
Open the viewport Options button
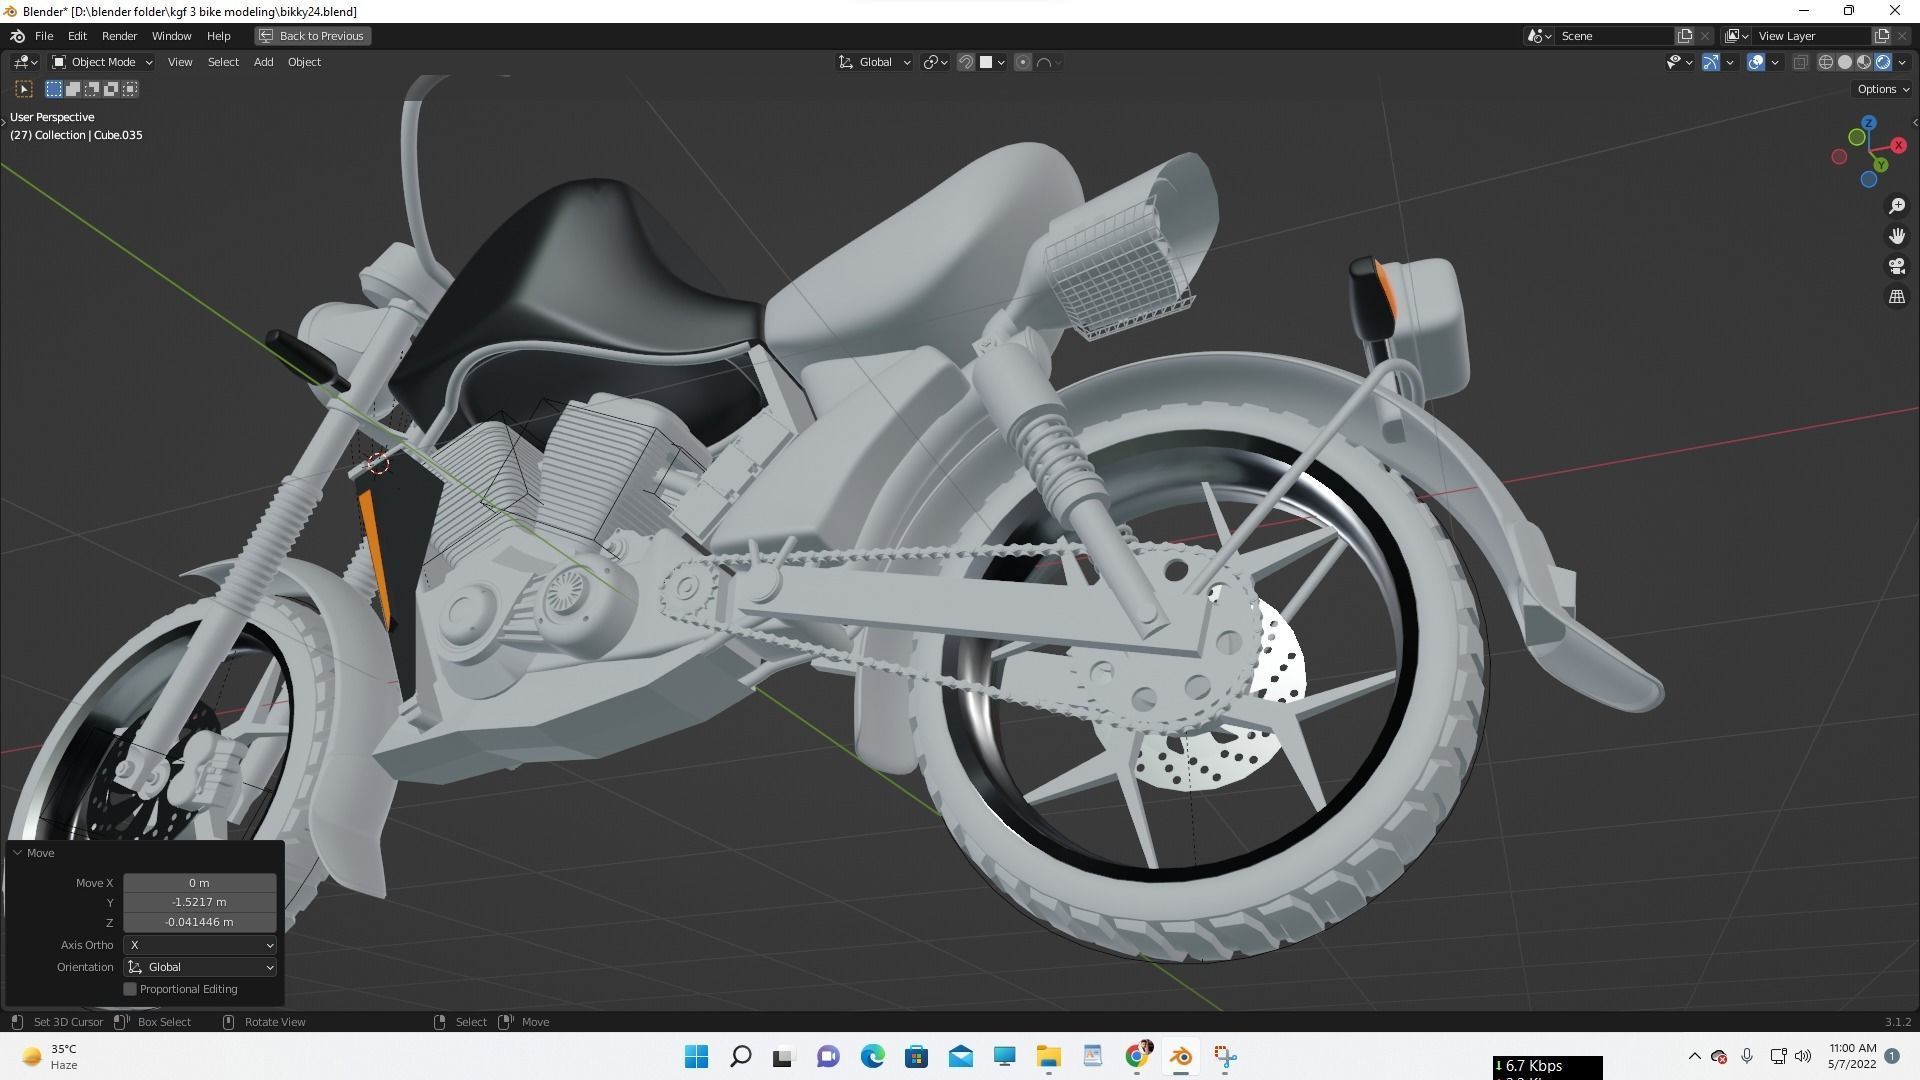(1880, 89)
